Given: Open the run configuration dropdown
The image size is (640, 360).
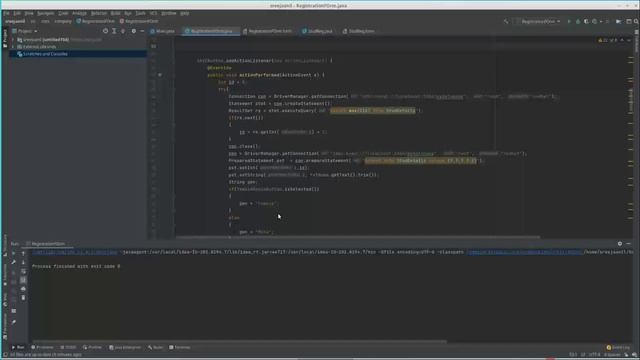Looking at the screenshot, I should (x=538, y=21).
